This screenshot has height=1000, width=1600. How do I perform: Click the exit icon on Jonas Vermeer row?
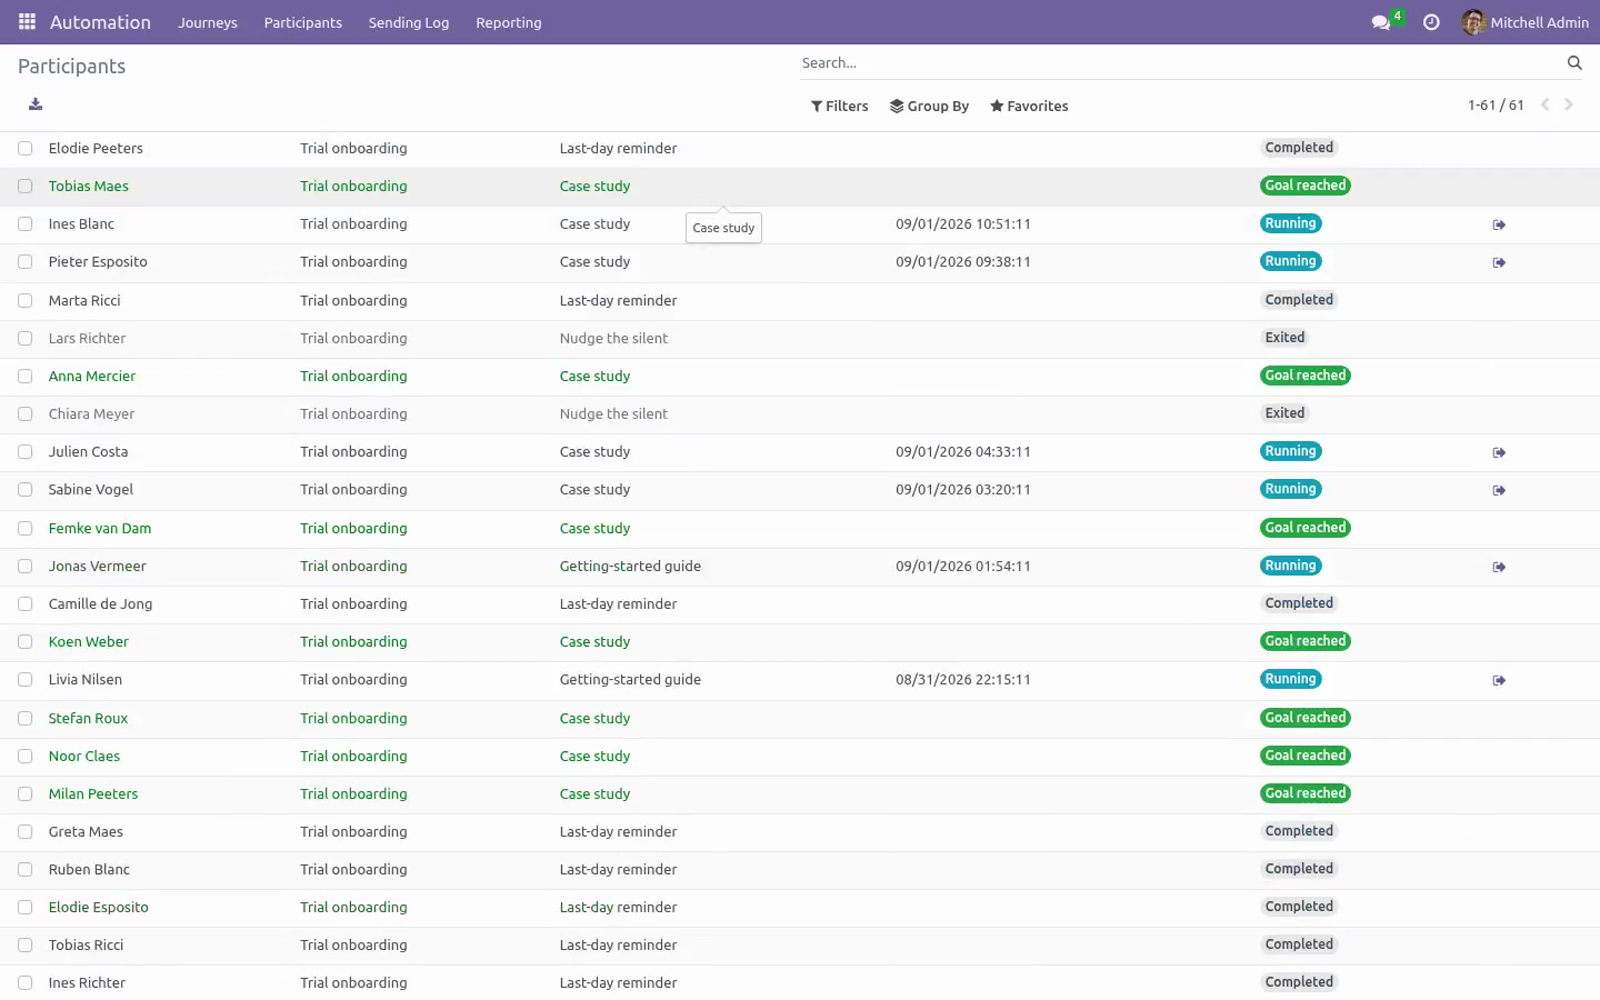point(1499,567)
